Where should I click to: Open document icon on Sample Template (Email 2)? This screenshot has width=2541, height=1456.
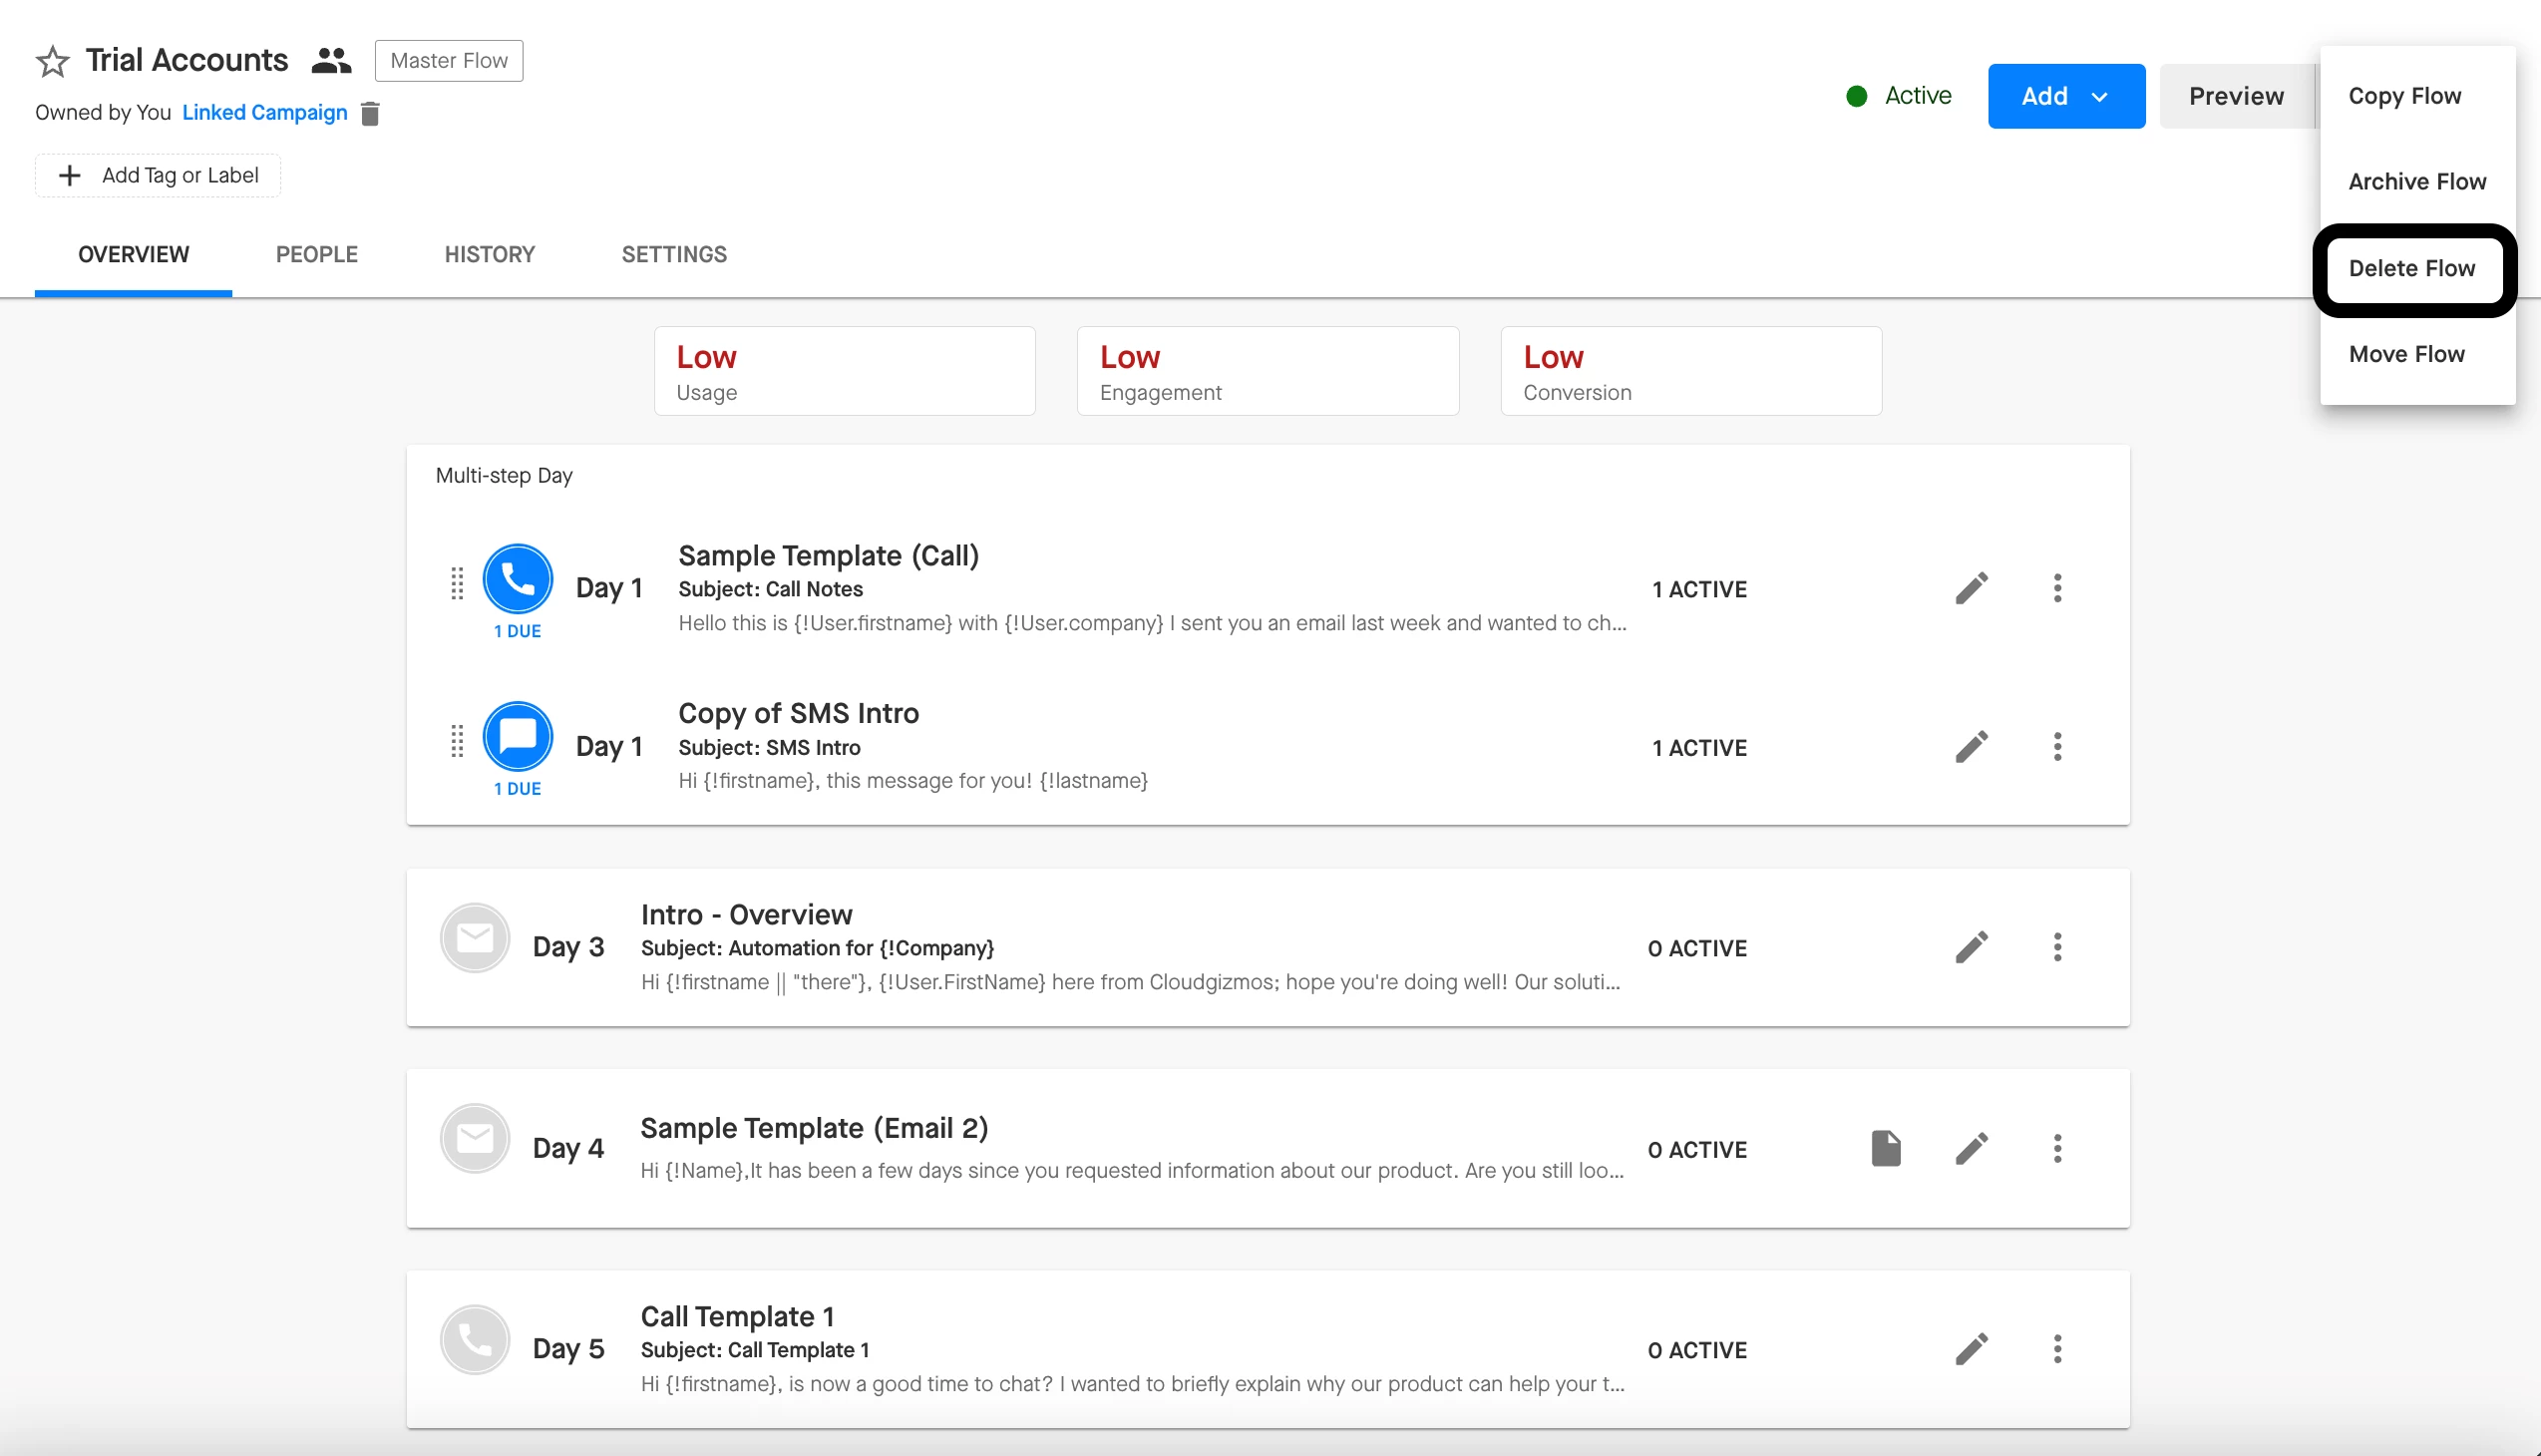coord(1885,1148)
